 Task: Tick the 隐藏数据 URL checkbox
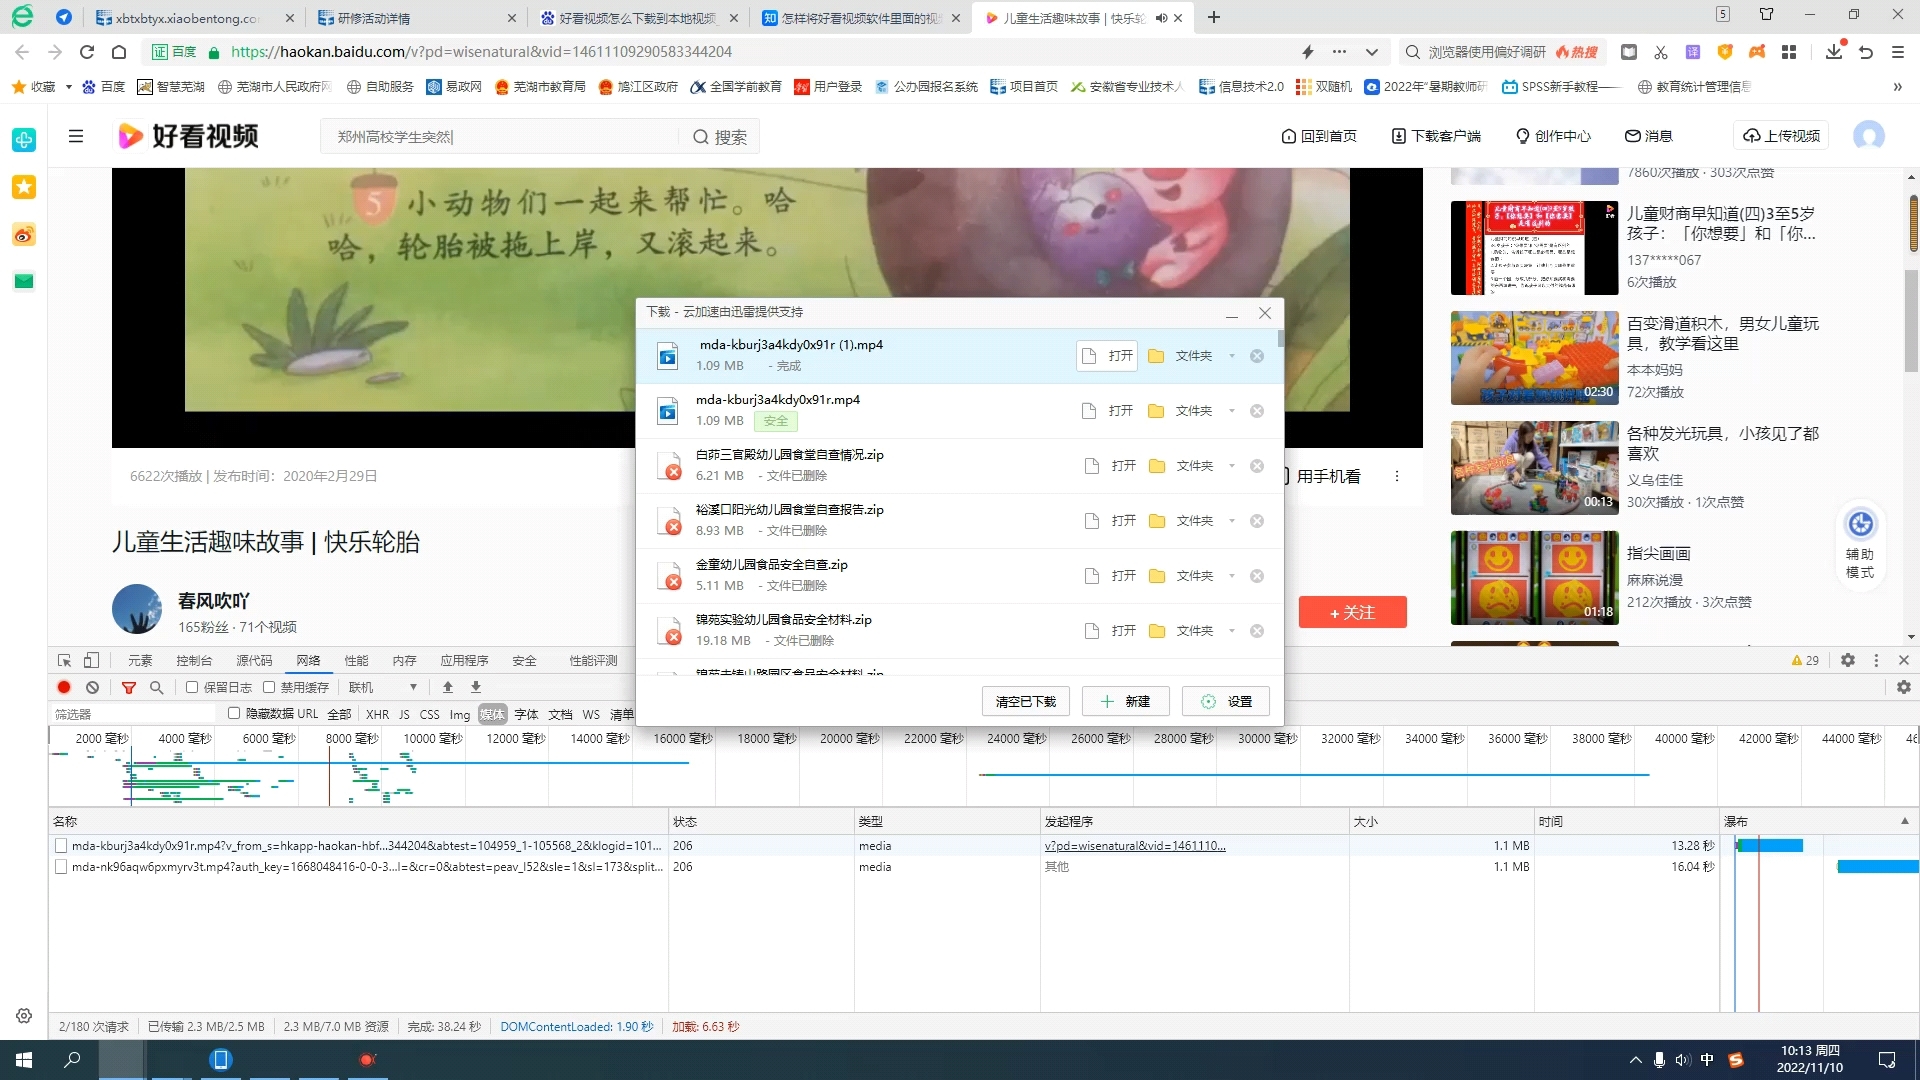tap(234, 713)
